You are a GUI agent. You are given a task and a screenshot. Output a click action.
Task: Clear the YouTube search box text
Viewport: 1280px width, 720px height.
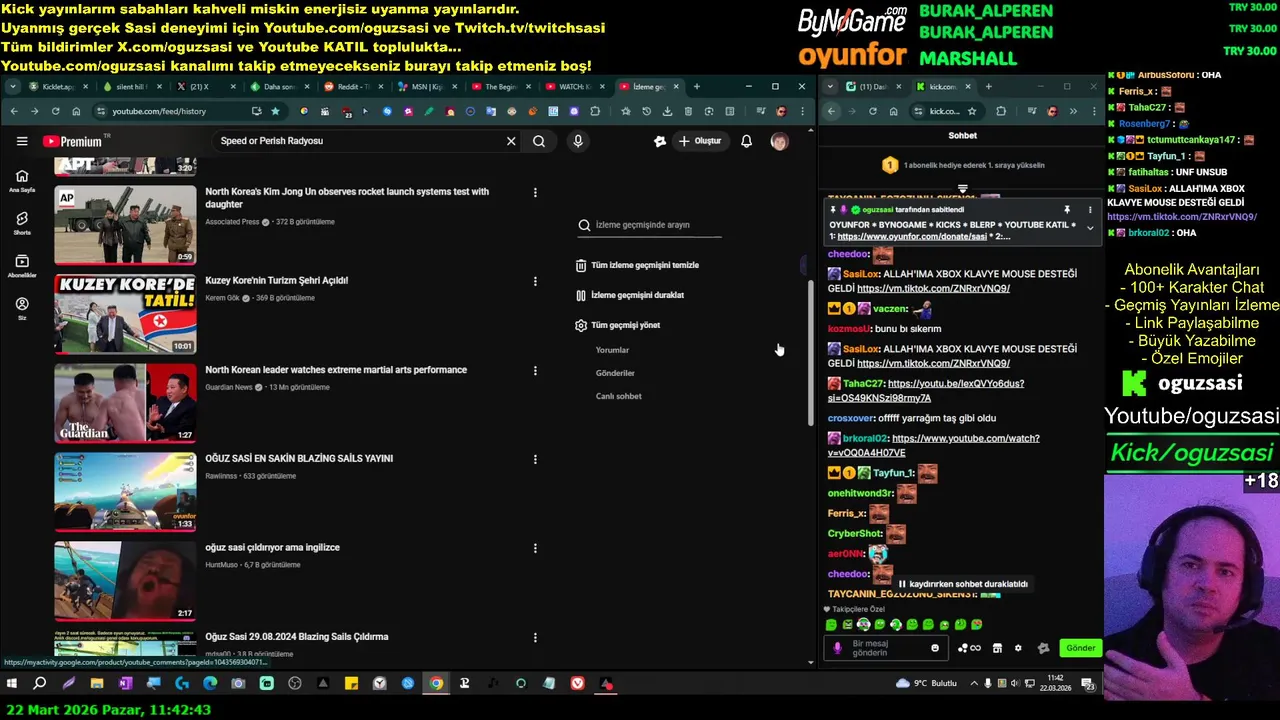[511, 141]
